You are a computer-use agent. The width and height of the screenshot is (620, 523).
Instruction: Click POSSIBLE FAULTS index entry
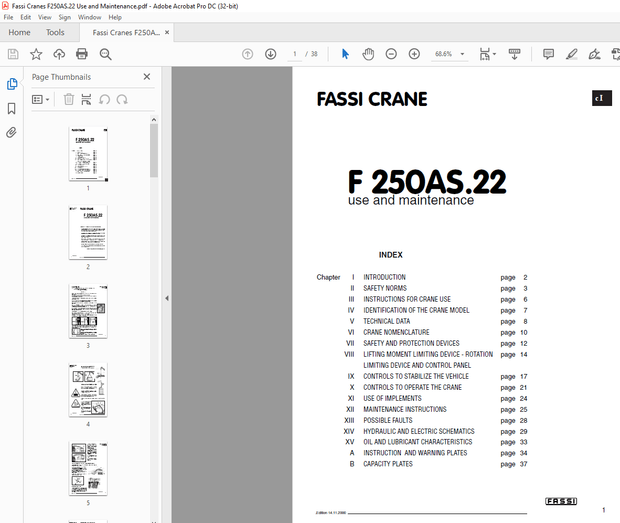coord(388,420)
